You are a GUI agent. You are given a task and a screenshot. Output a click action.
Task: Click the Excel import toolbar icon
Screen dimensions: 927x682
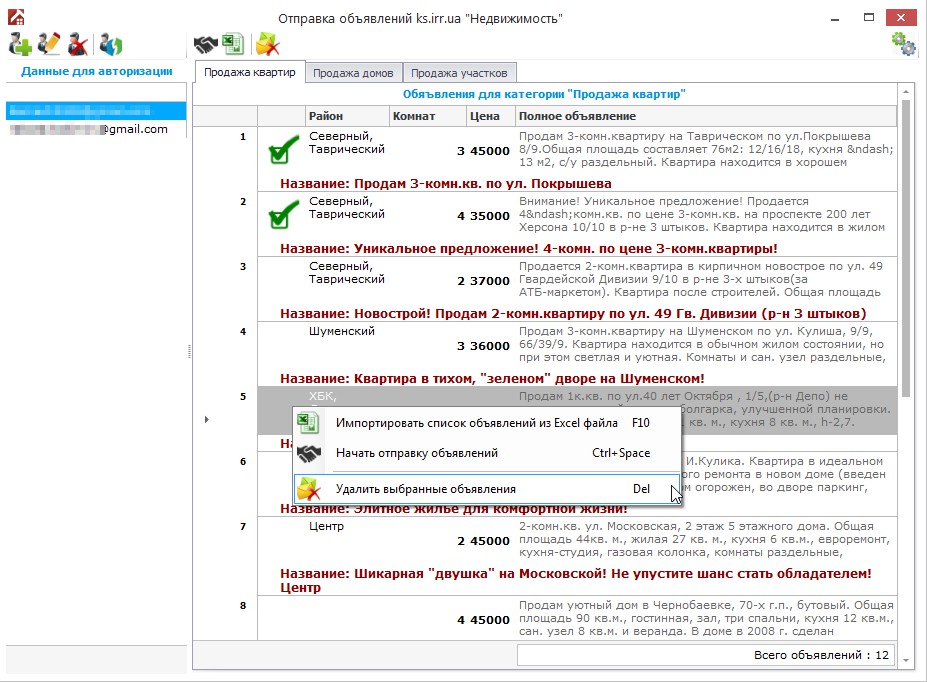(233, 44)
